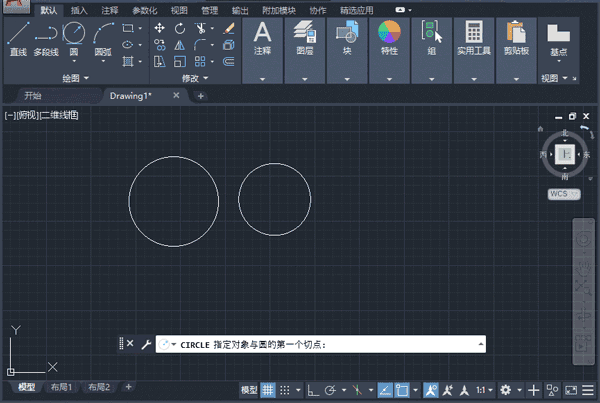Switch to the 插入 (Insert) ribbon tab
This screenshot has width=600, height=403.
pos(78,9)
